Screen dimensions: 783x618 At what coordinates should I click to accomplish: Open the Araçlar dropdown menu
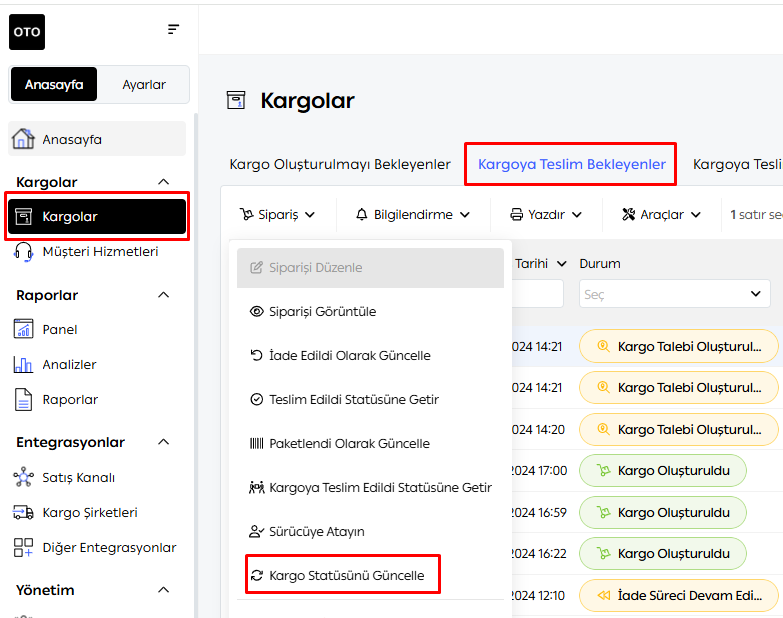(x=661, y=215)
